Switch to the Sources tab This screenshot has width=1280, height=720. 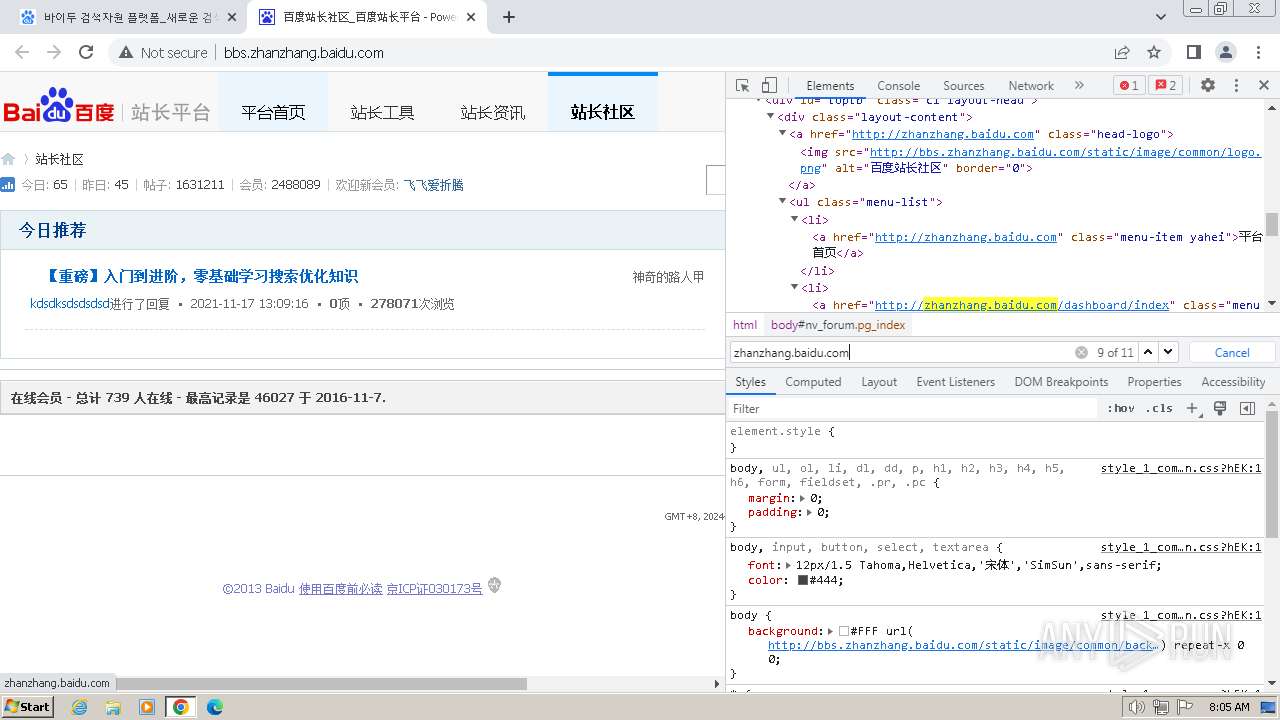click(963, 86)
